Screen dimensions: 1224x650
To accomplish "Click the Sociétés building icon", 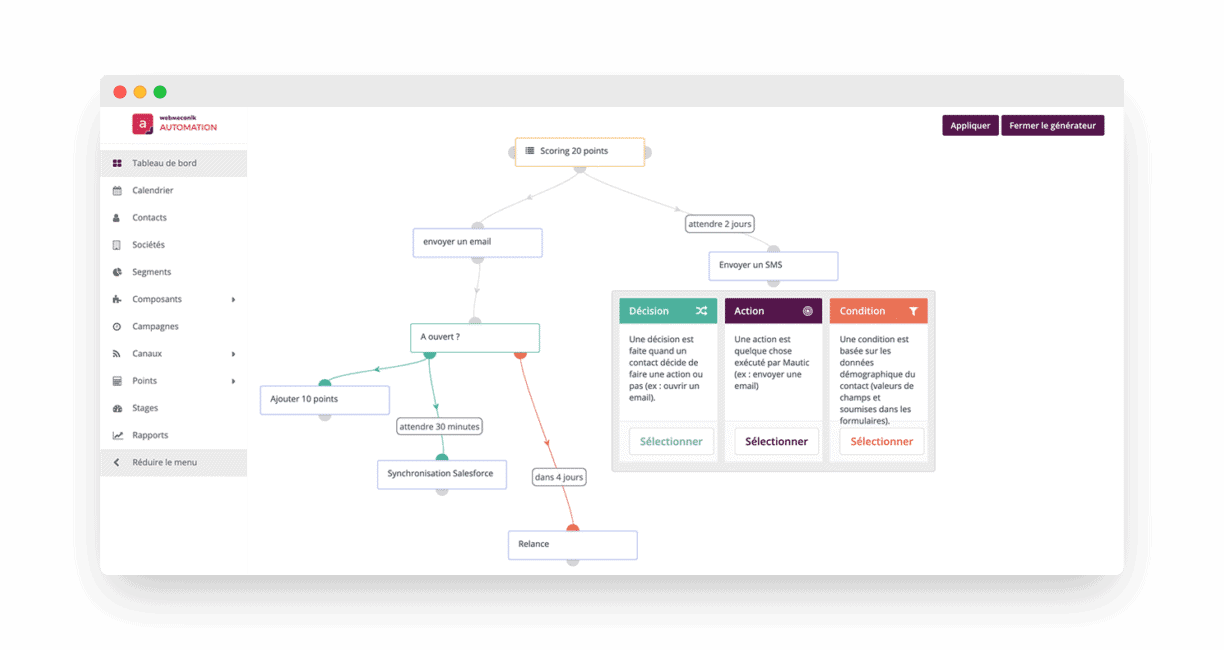I will tap(117, 244).
